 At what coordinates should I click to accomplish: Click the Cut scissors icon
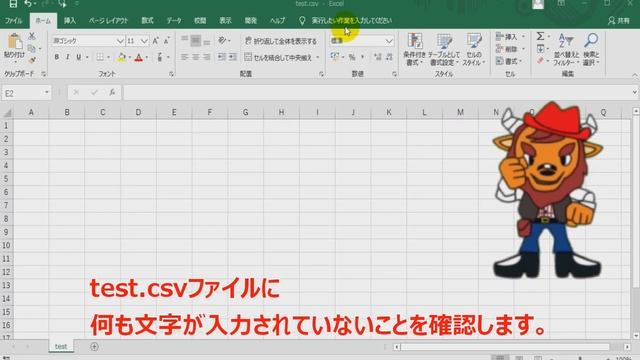click(x=32, y=36)
